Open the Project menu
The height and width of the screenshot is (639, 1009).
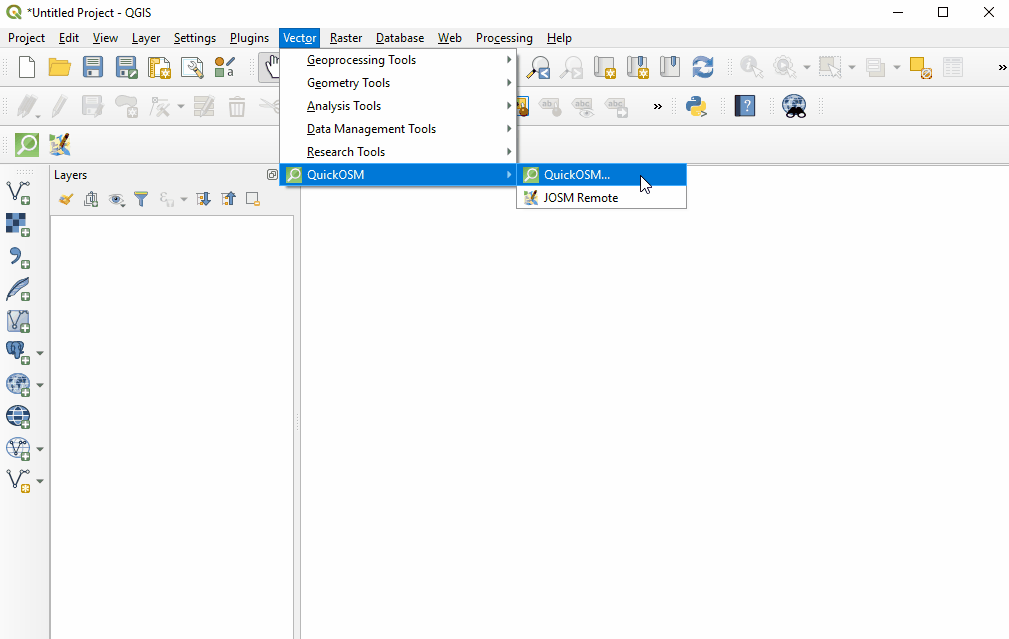(x=26, y=38)
